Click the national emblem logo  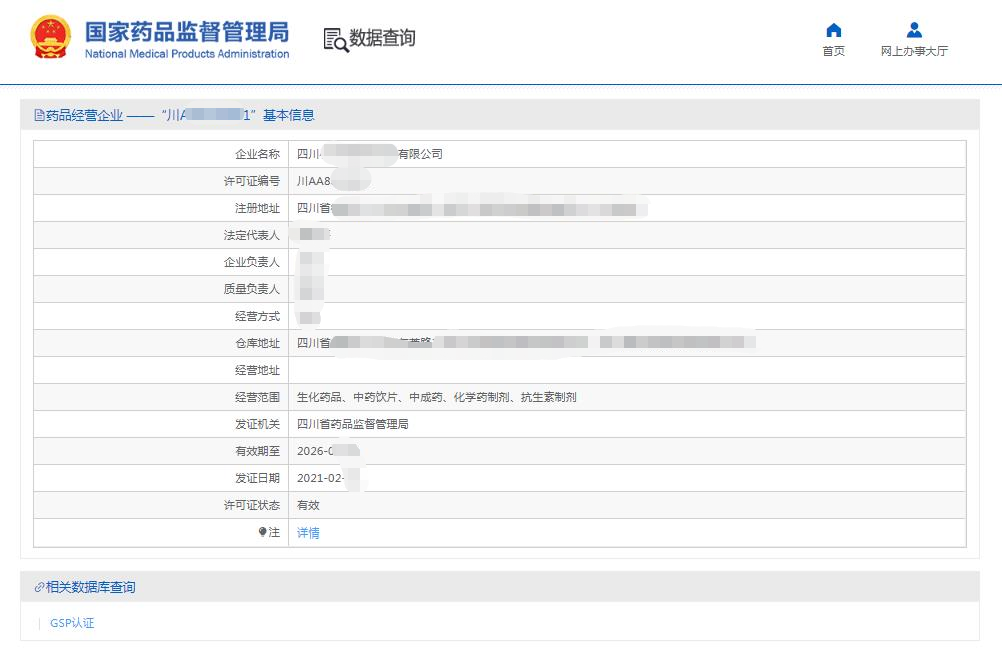[x=52, y=38]
